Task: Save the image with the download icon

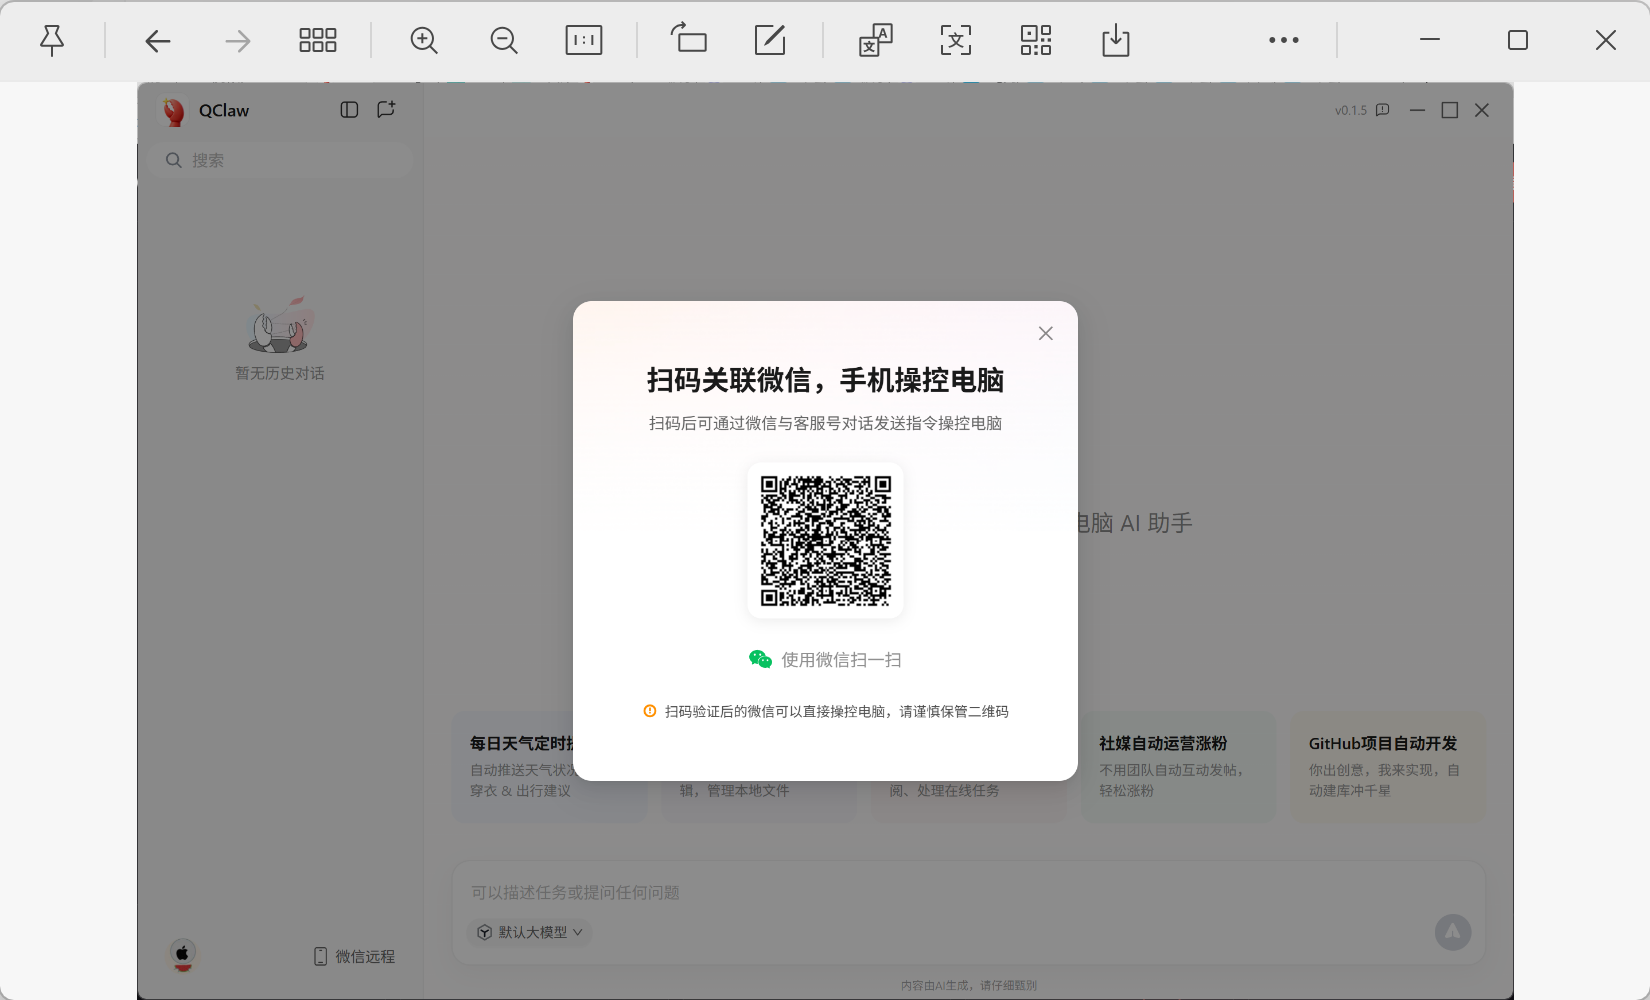Action: click(x=1116, y=40)
